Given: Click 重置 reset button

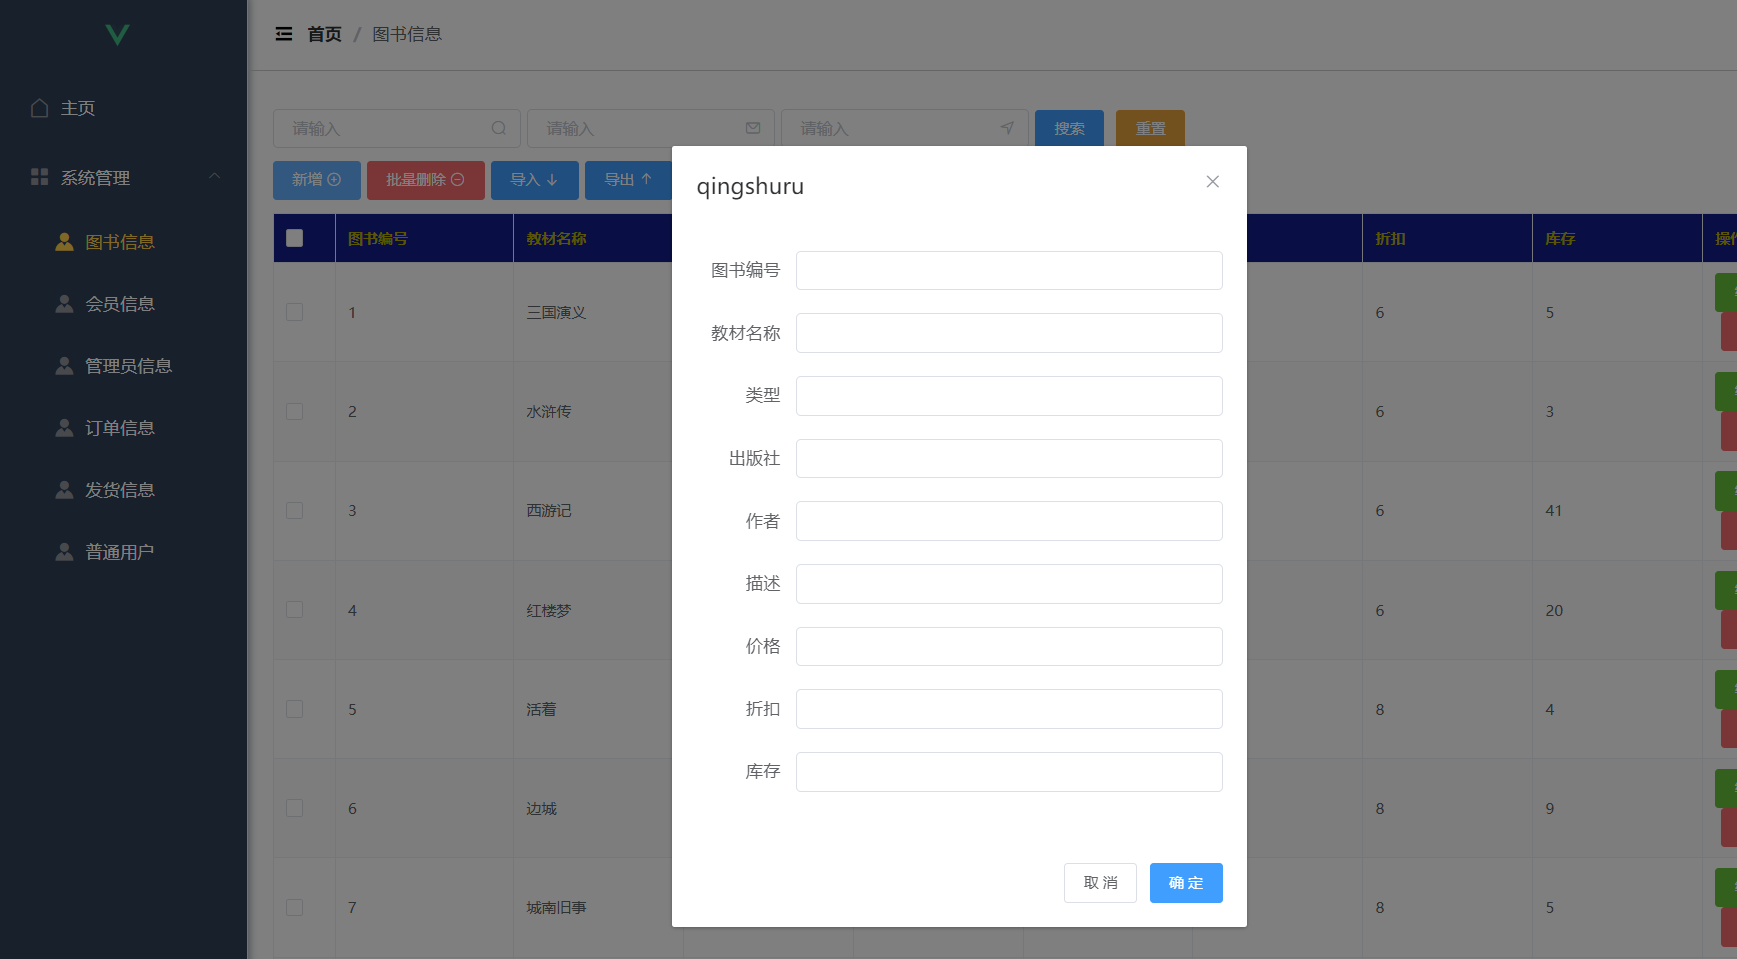Looking at the screenshot, I should click(1150, 129).
